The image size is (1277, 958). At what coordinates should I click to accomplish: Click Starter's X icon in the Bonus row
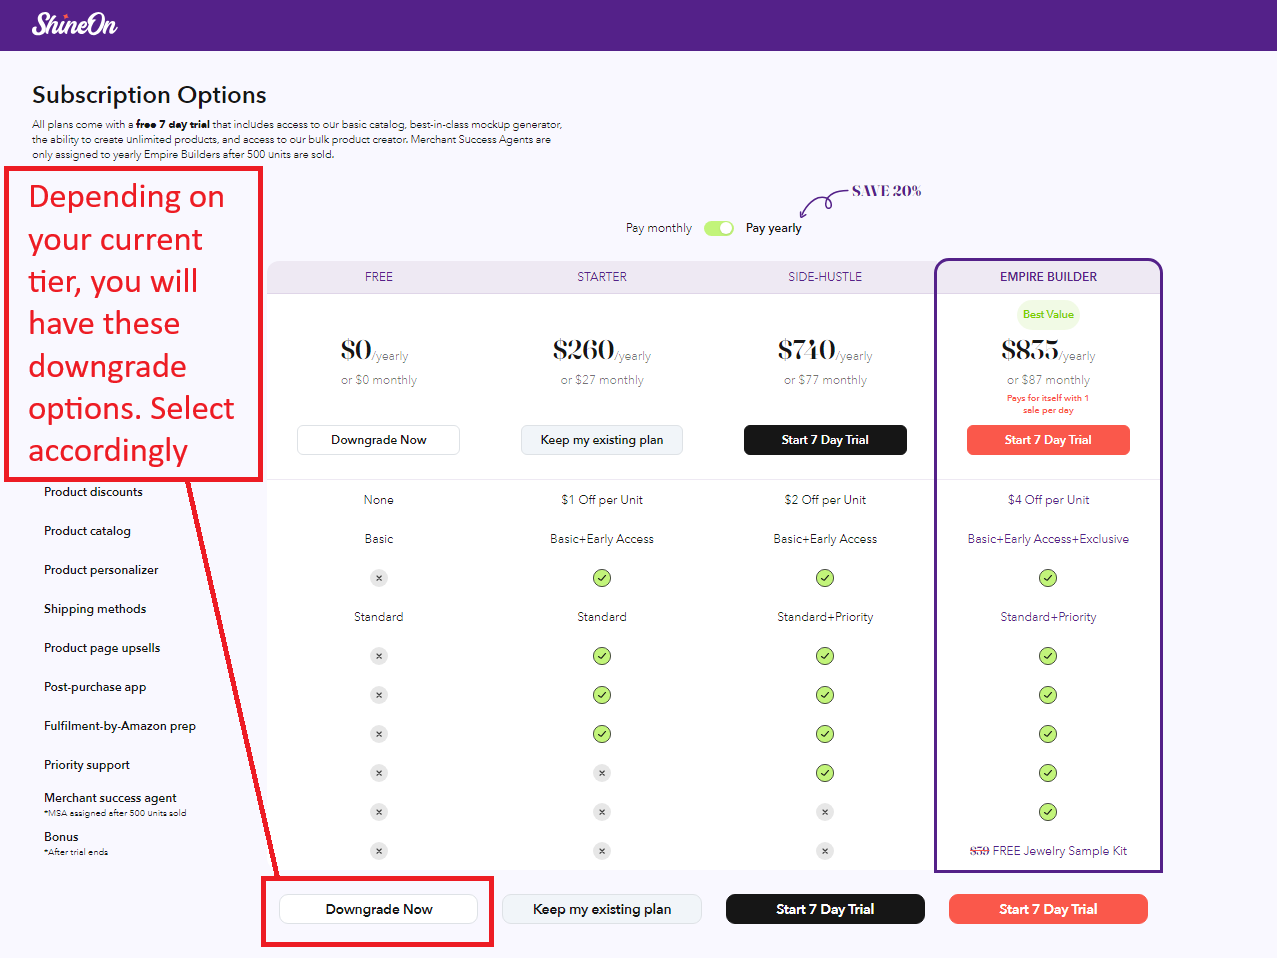click(602, 851)
